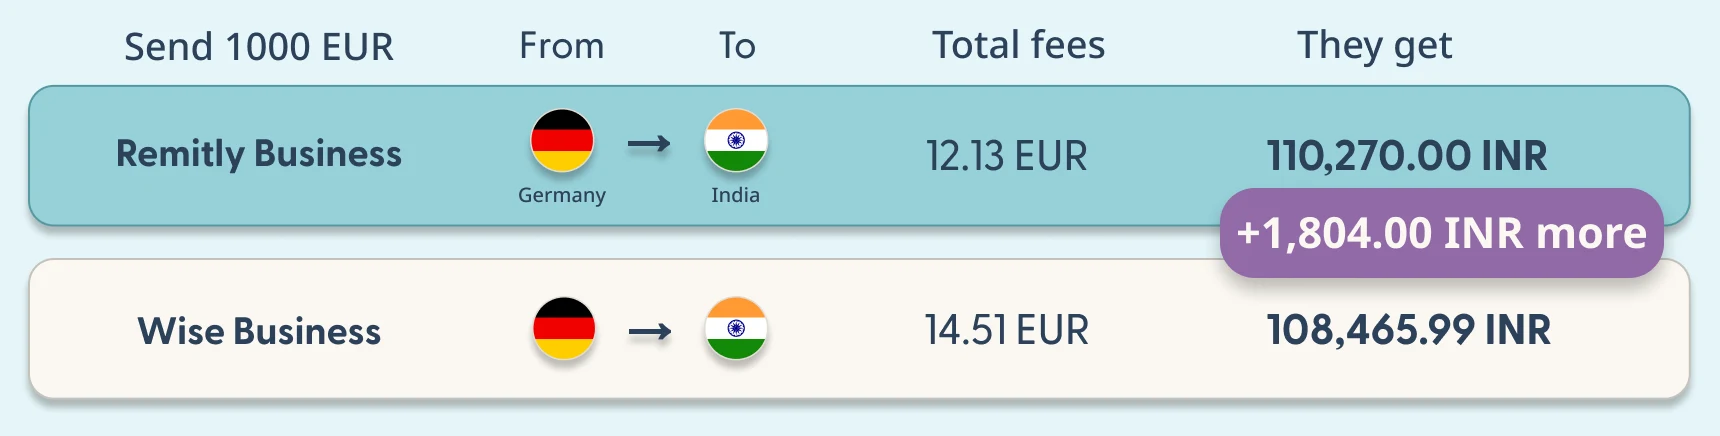Click the India caption under flag
The height and width of the screenshot is (436, 1720).
[736, 195]
